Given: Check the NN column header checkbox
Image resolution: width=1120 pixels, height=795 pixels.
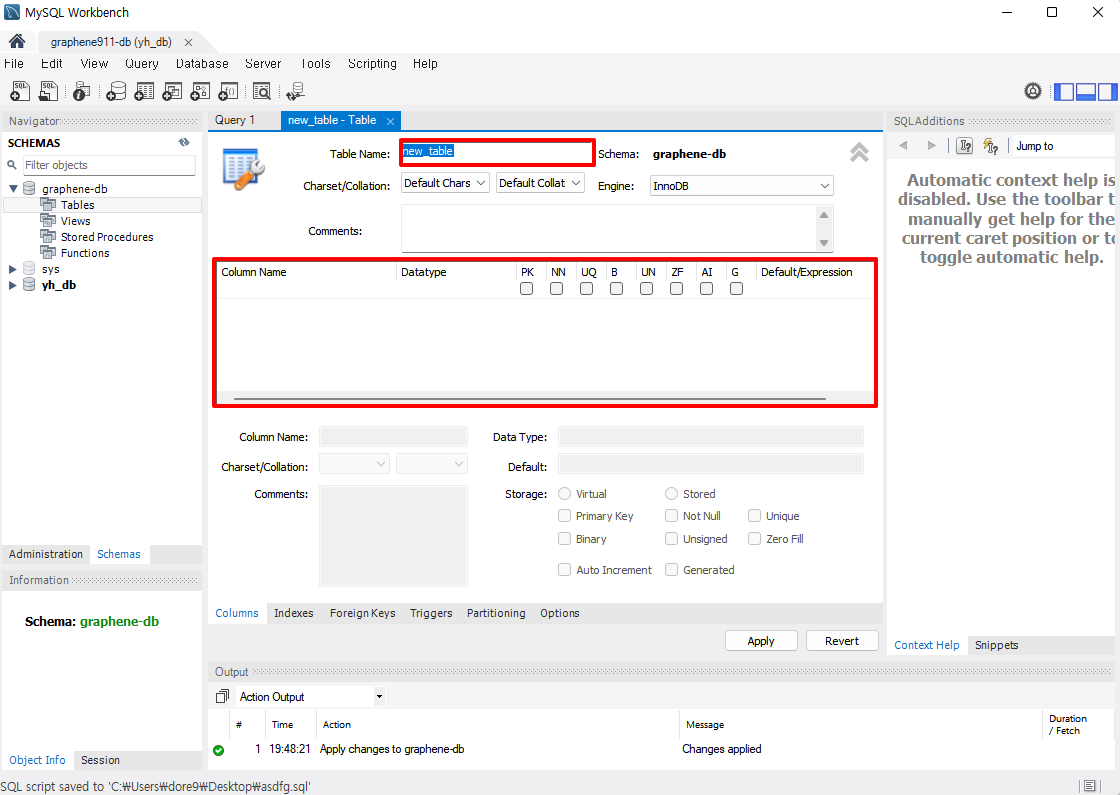Looking at the screenshot, I should tap(556, 289).
